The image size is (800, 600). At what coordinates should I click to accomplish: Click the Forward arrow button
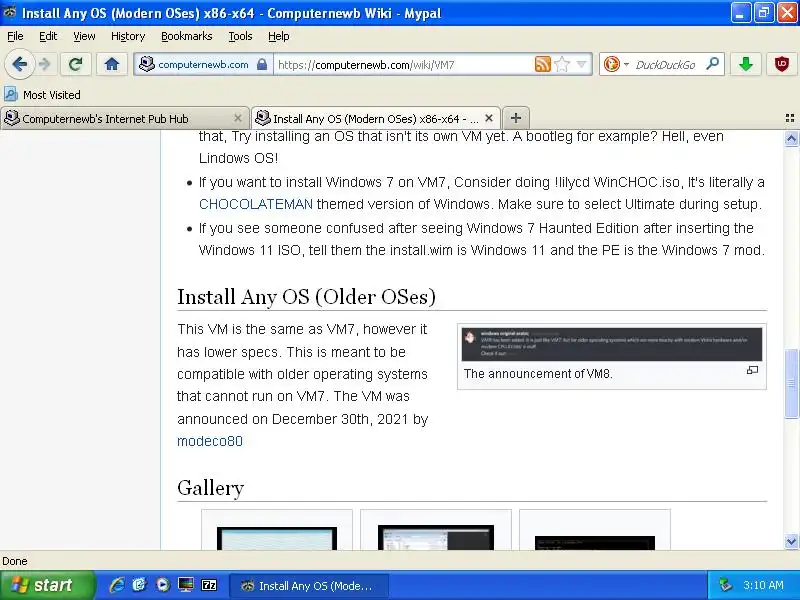click(x=45, y=64)
